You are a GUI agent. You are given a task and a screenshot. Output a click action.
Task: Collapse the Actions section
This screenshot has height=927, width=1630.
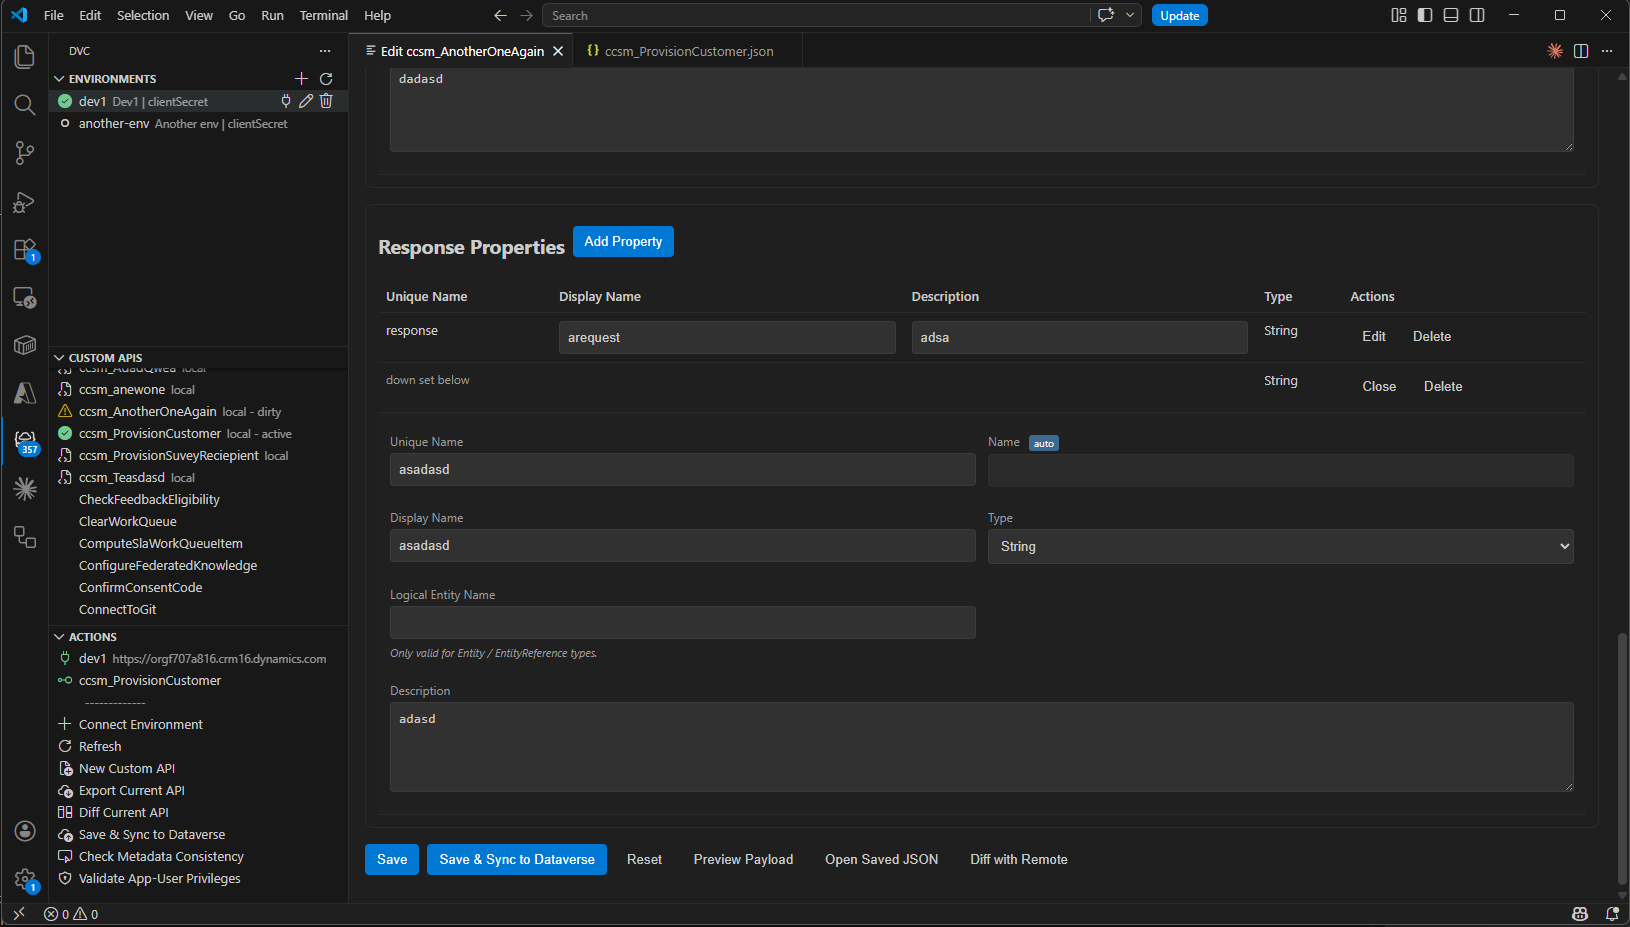click(59, 637)
